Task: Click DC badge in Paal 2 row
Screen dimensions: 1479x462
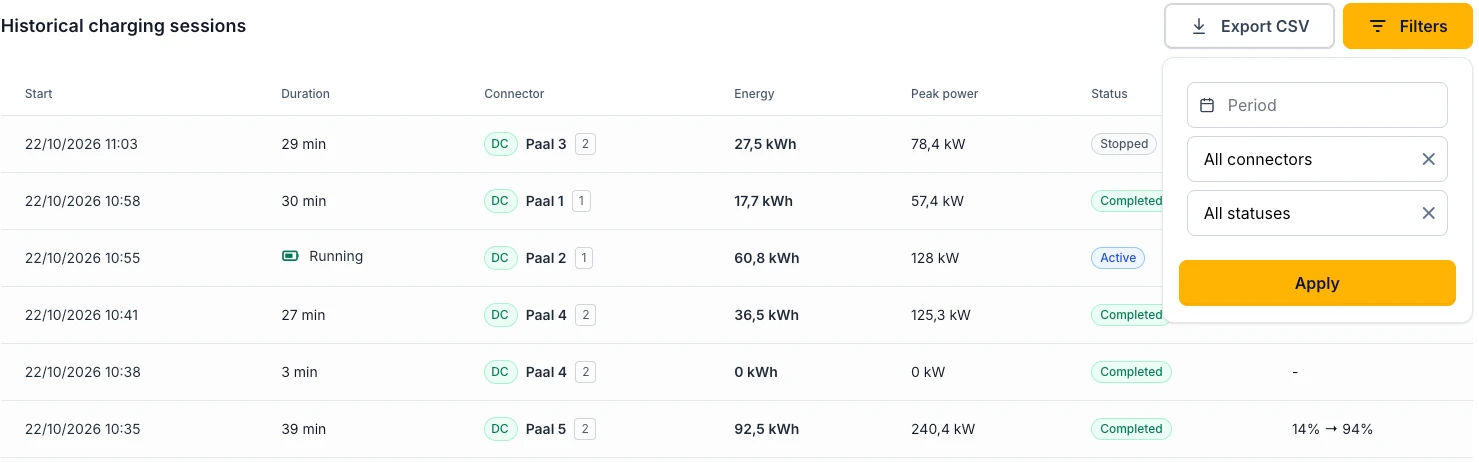Action: 500,258
